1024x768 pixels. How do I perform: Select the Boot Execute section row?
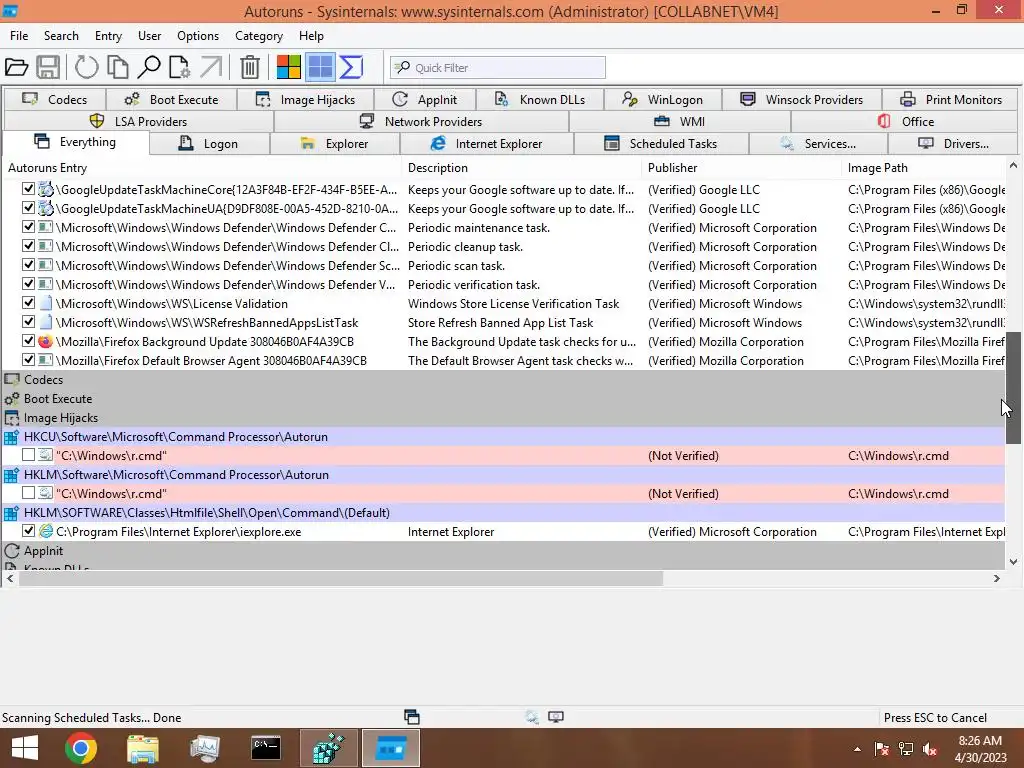tap(503, 398)
